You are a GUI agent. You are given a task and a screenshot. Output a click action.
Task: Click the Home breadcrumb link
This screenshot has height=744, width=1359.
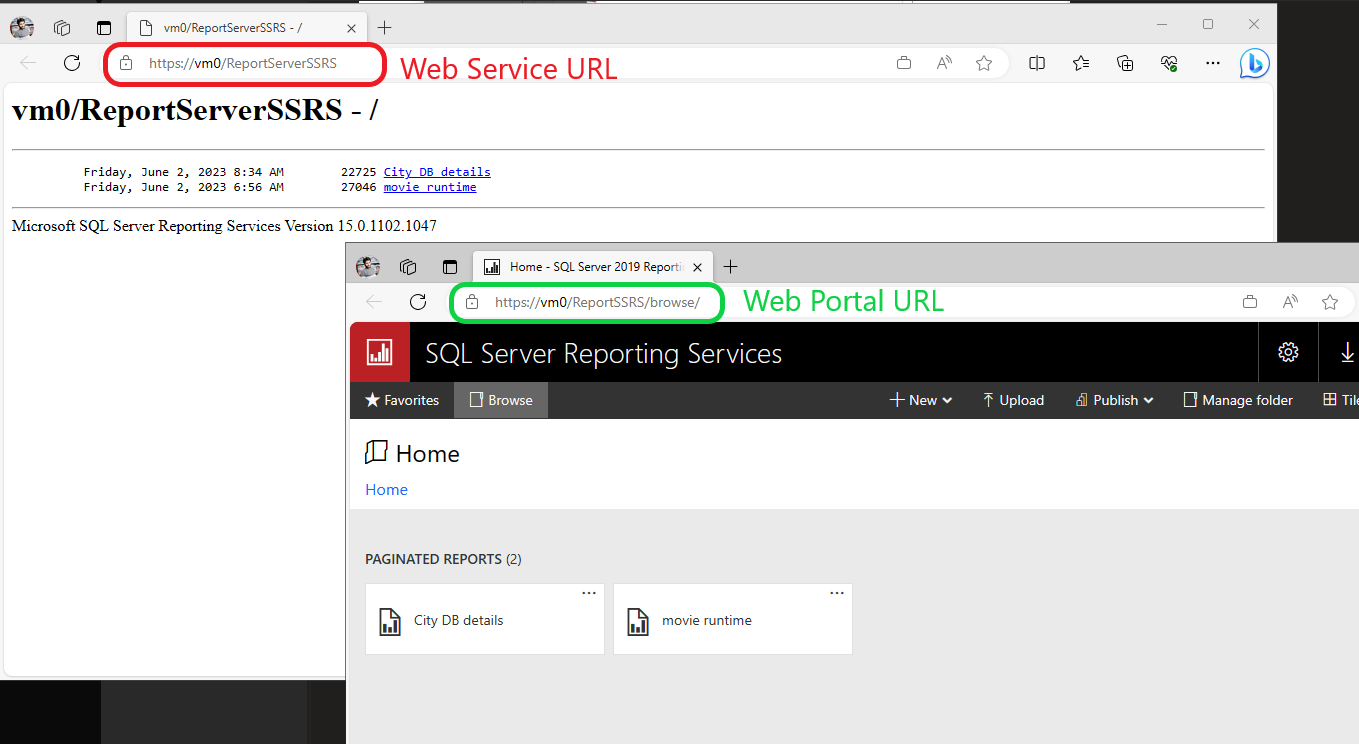(x=386, y=490)
